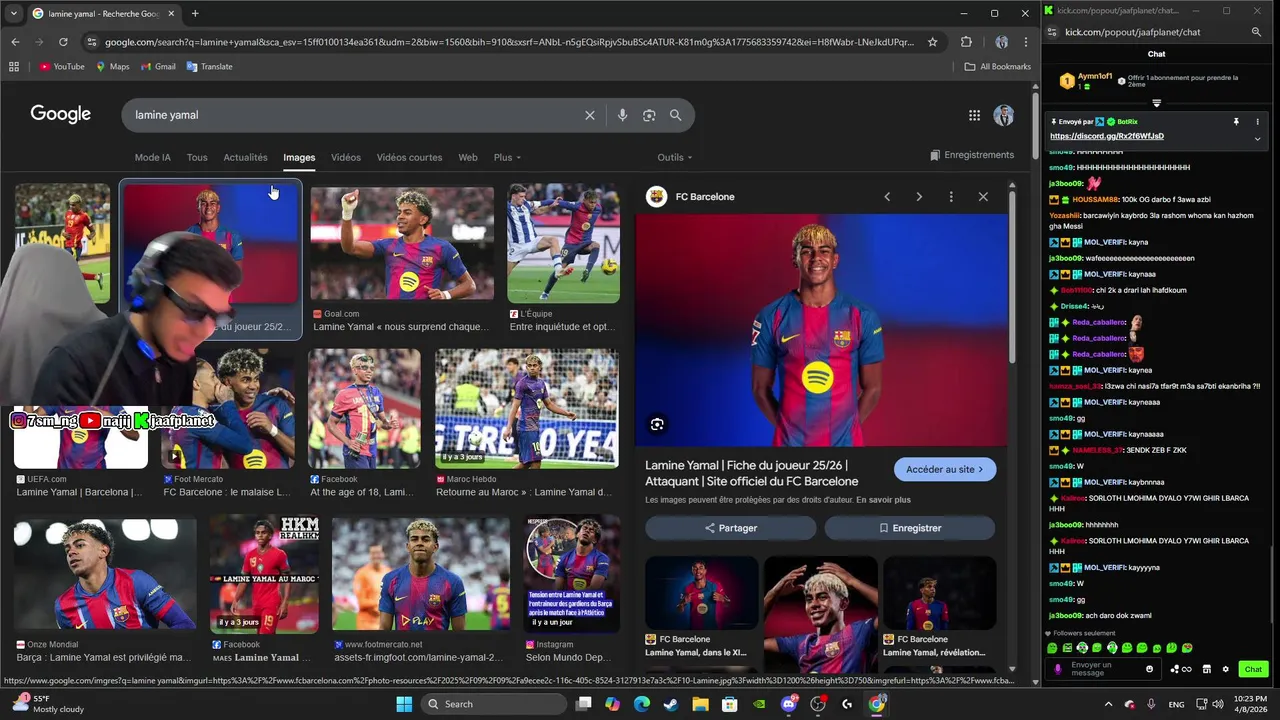This screenshot has height=720, width=1280.
Task: Open Chrome extensions puzzle icon
Action: click(x=966, y=42)
